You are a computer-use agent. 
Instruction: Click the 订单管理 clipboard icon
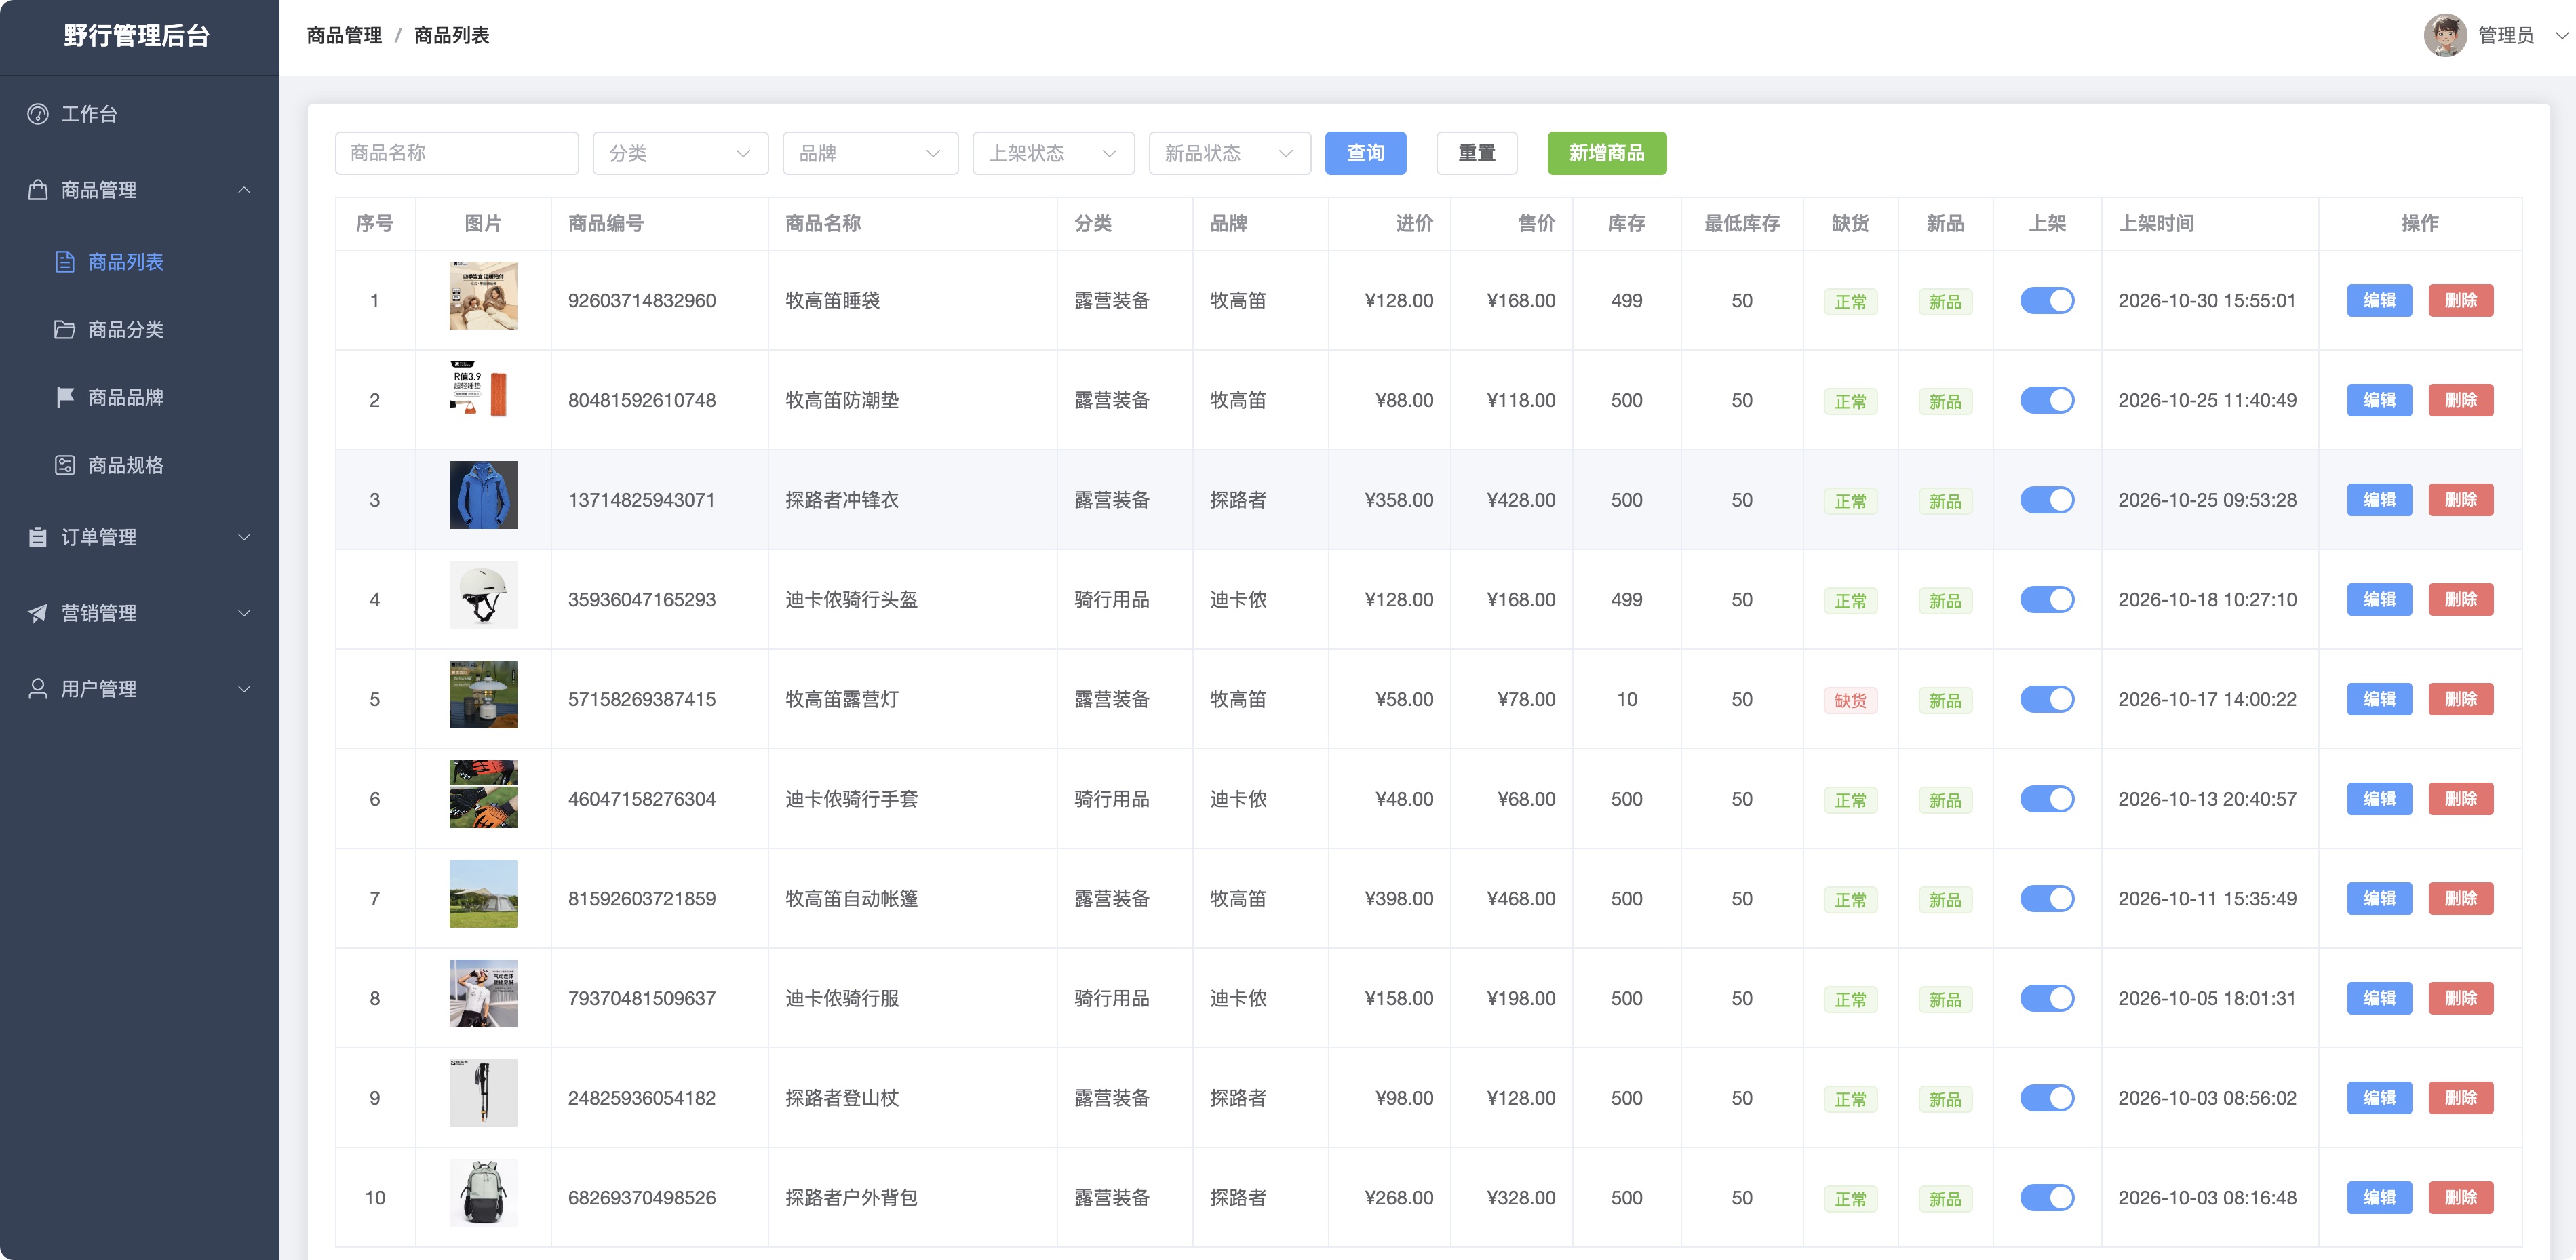click(x=38, y=537)
